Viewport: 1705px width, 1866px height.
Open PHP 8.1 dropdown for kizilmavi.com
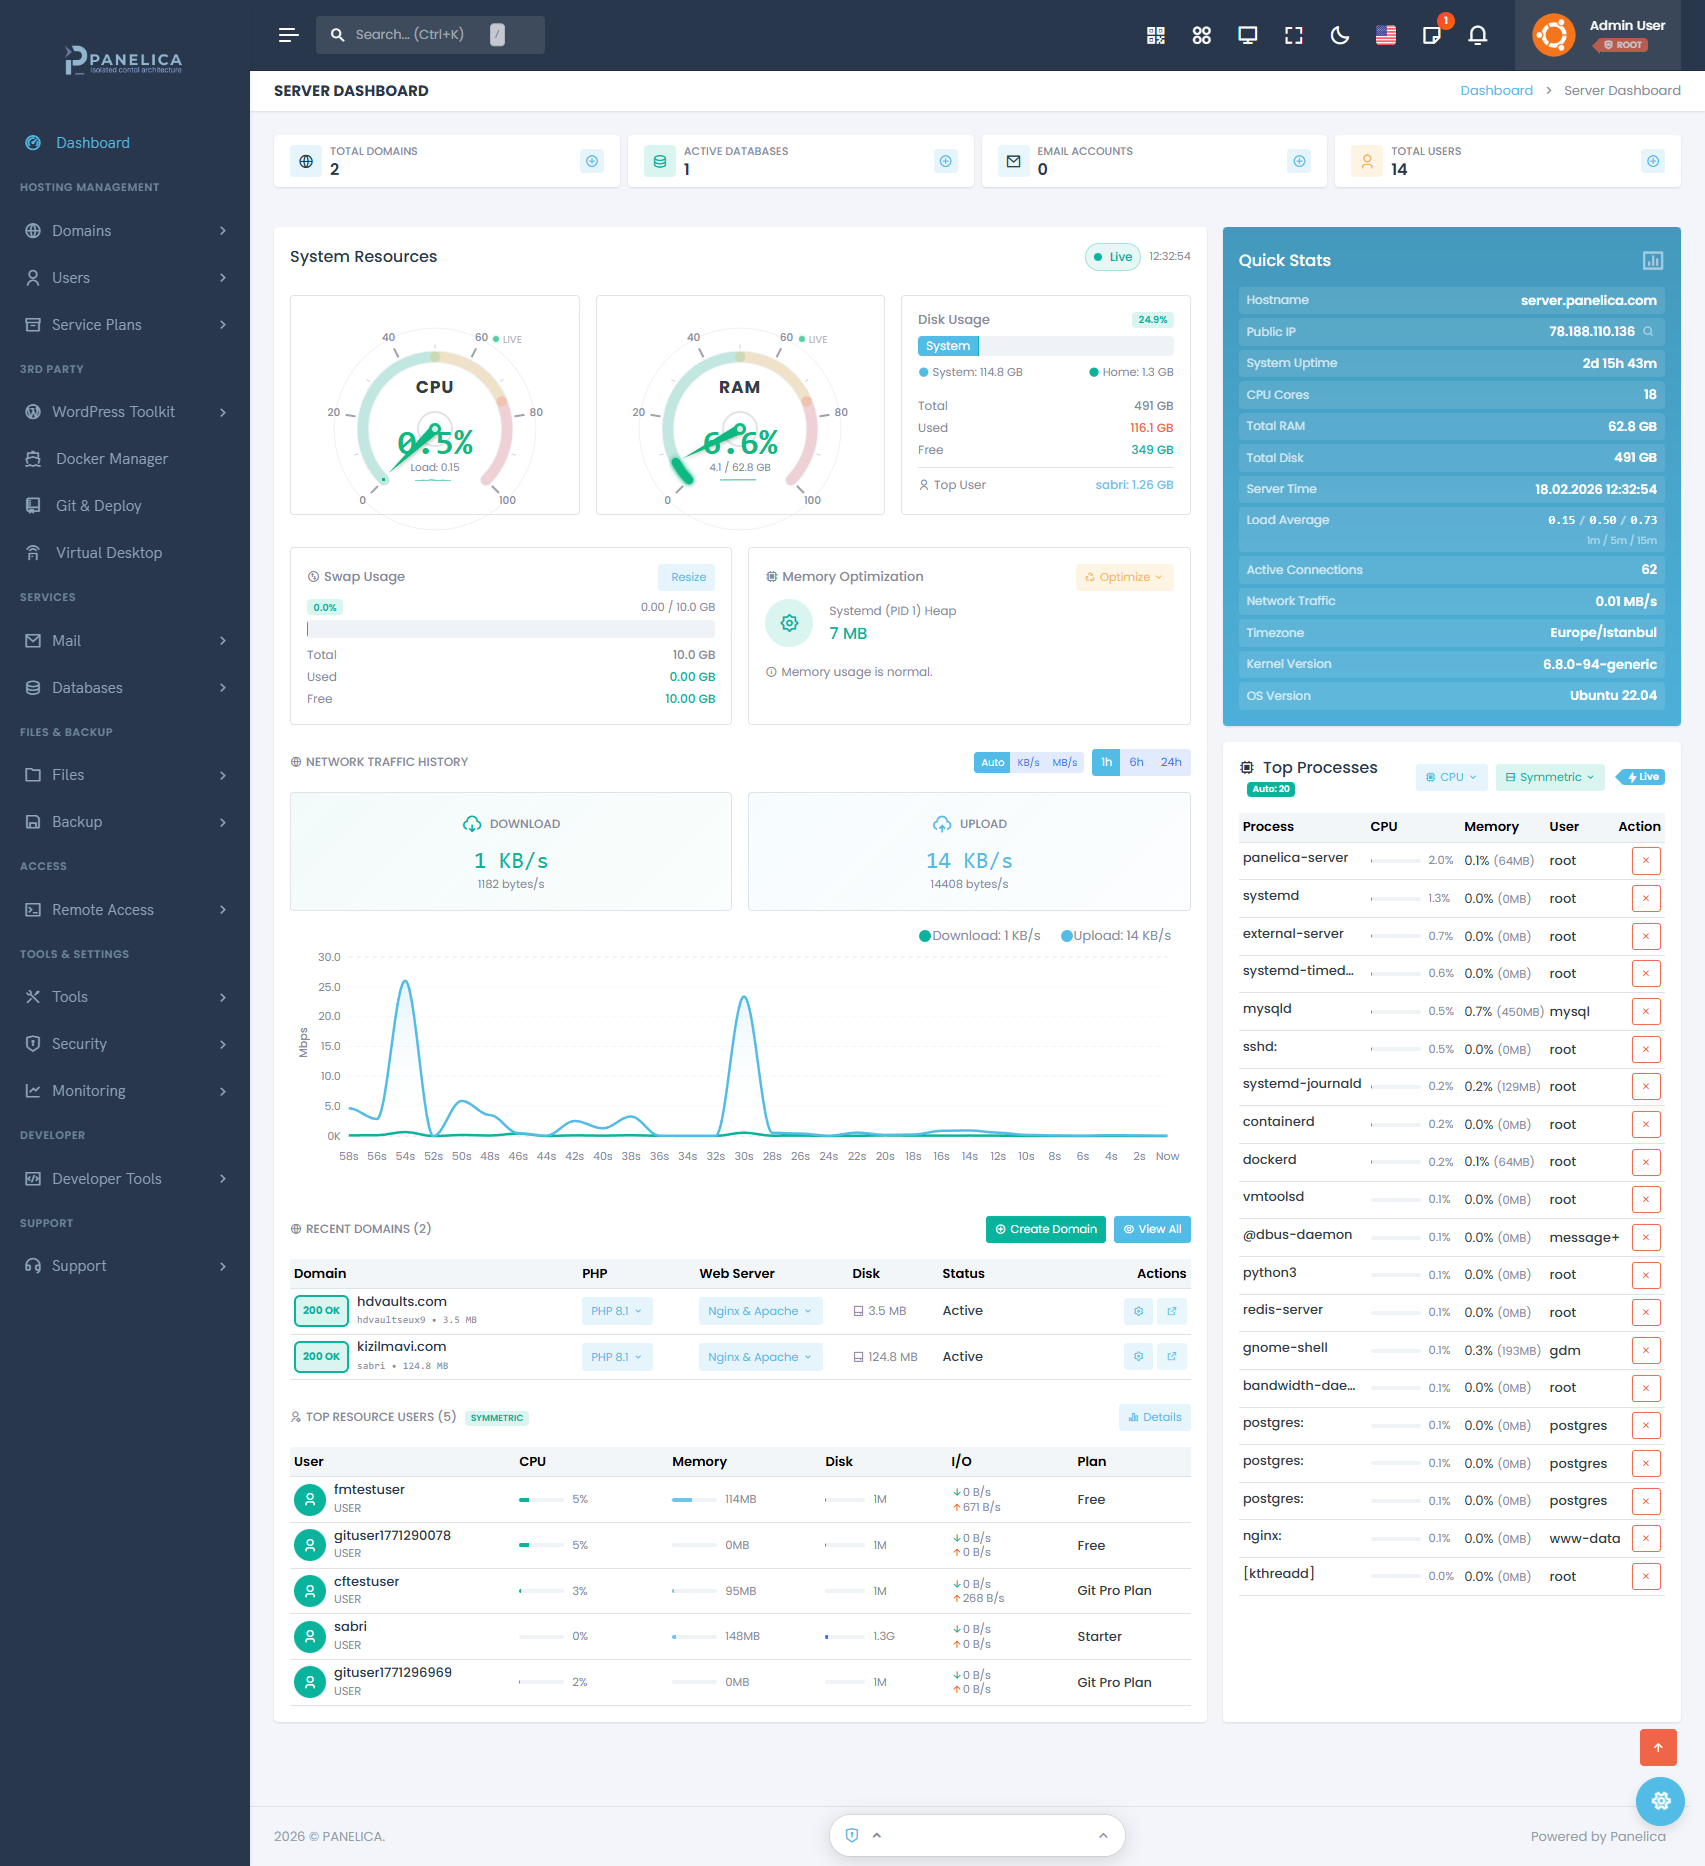[616, 1357]
